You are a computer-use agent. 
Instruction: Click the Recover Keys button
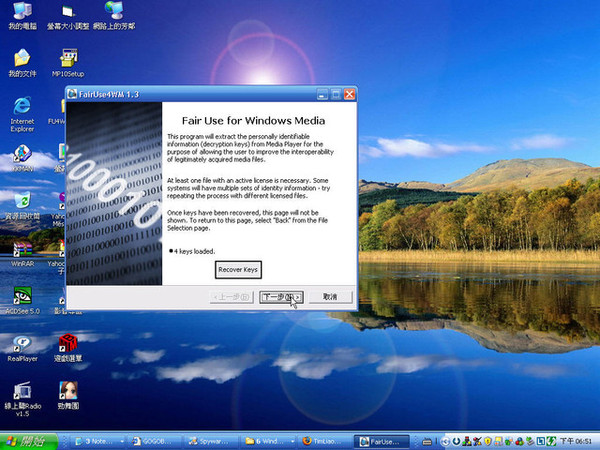pos(238,269)
